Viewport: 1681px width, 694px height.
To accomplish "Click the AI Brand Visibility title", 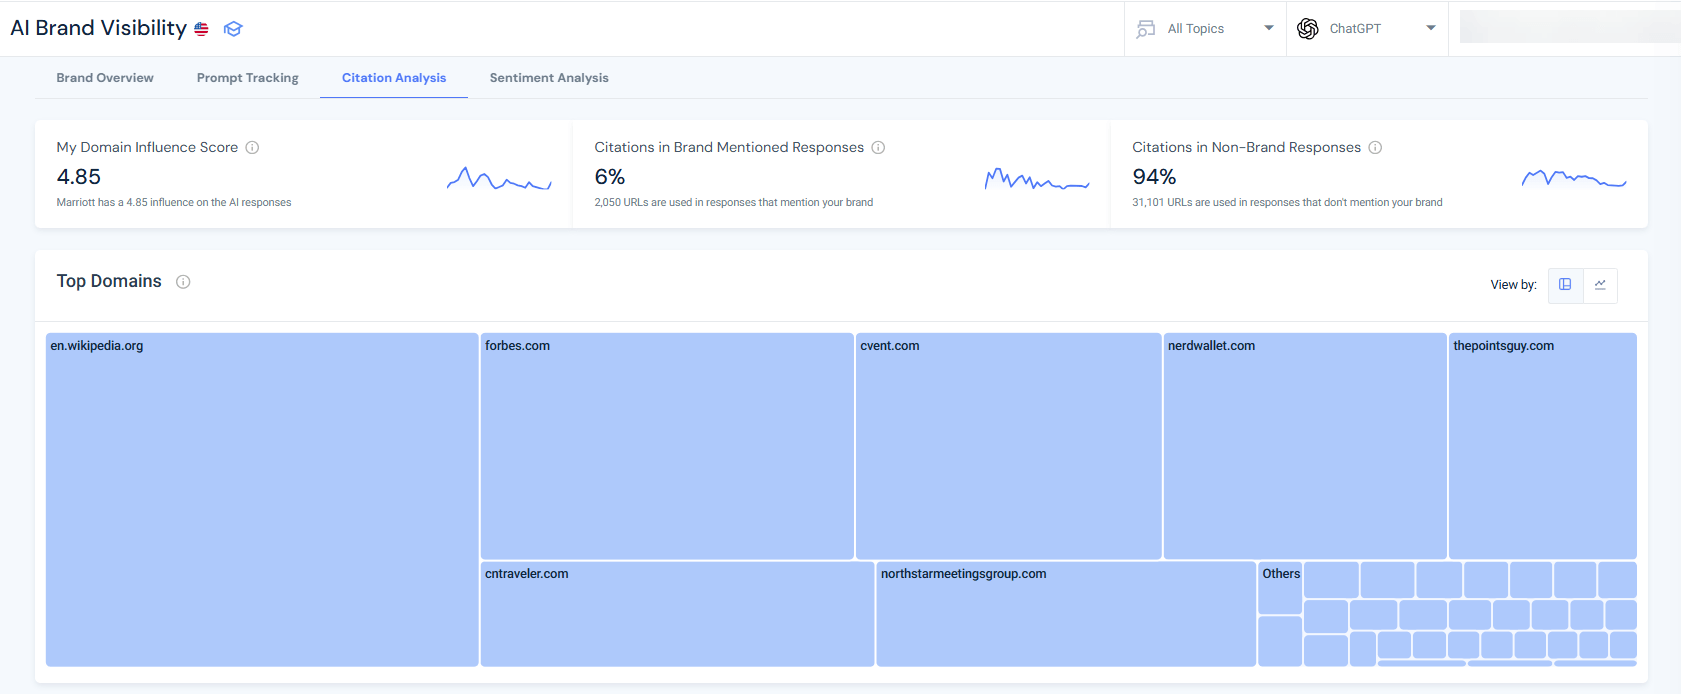I will coord(99,28).
